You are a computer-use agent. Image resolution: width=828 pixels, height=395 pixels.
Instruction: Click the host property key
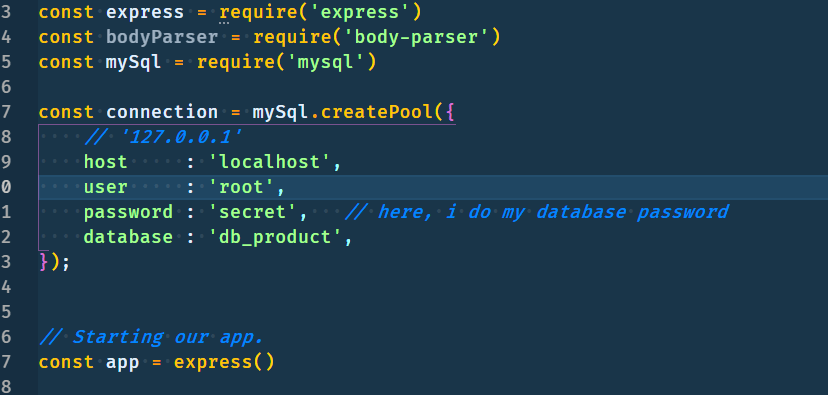(x=106, y=162)
